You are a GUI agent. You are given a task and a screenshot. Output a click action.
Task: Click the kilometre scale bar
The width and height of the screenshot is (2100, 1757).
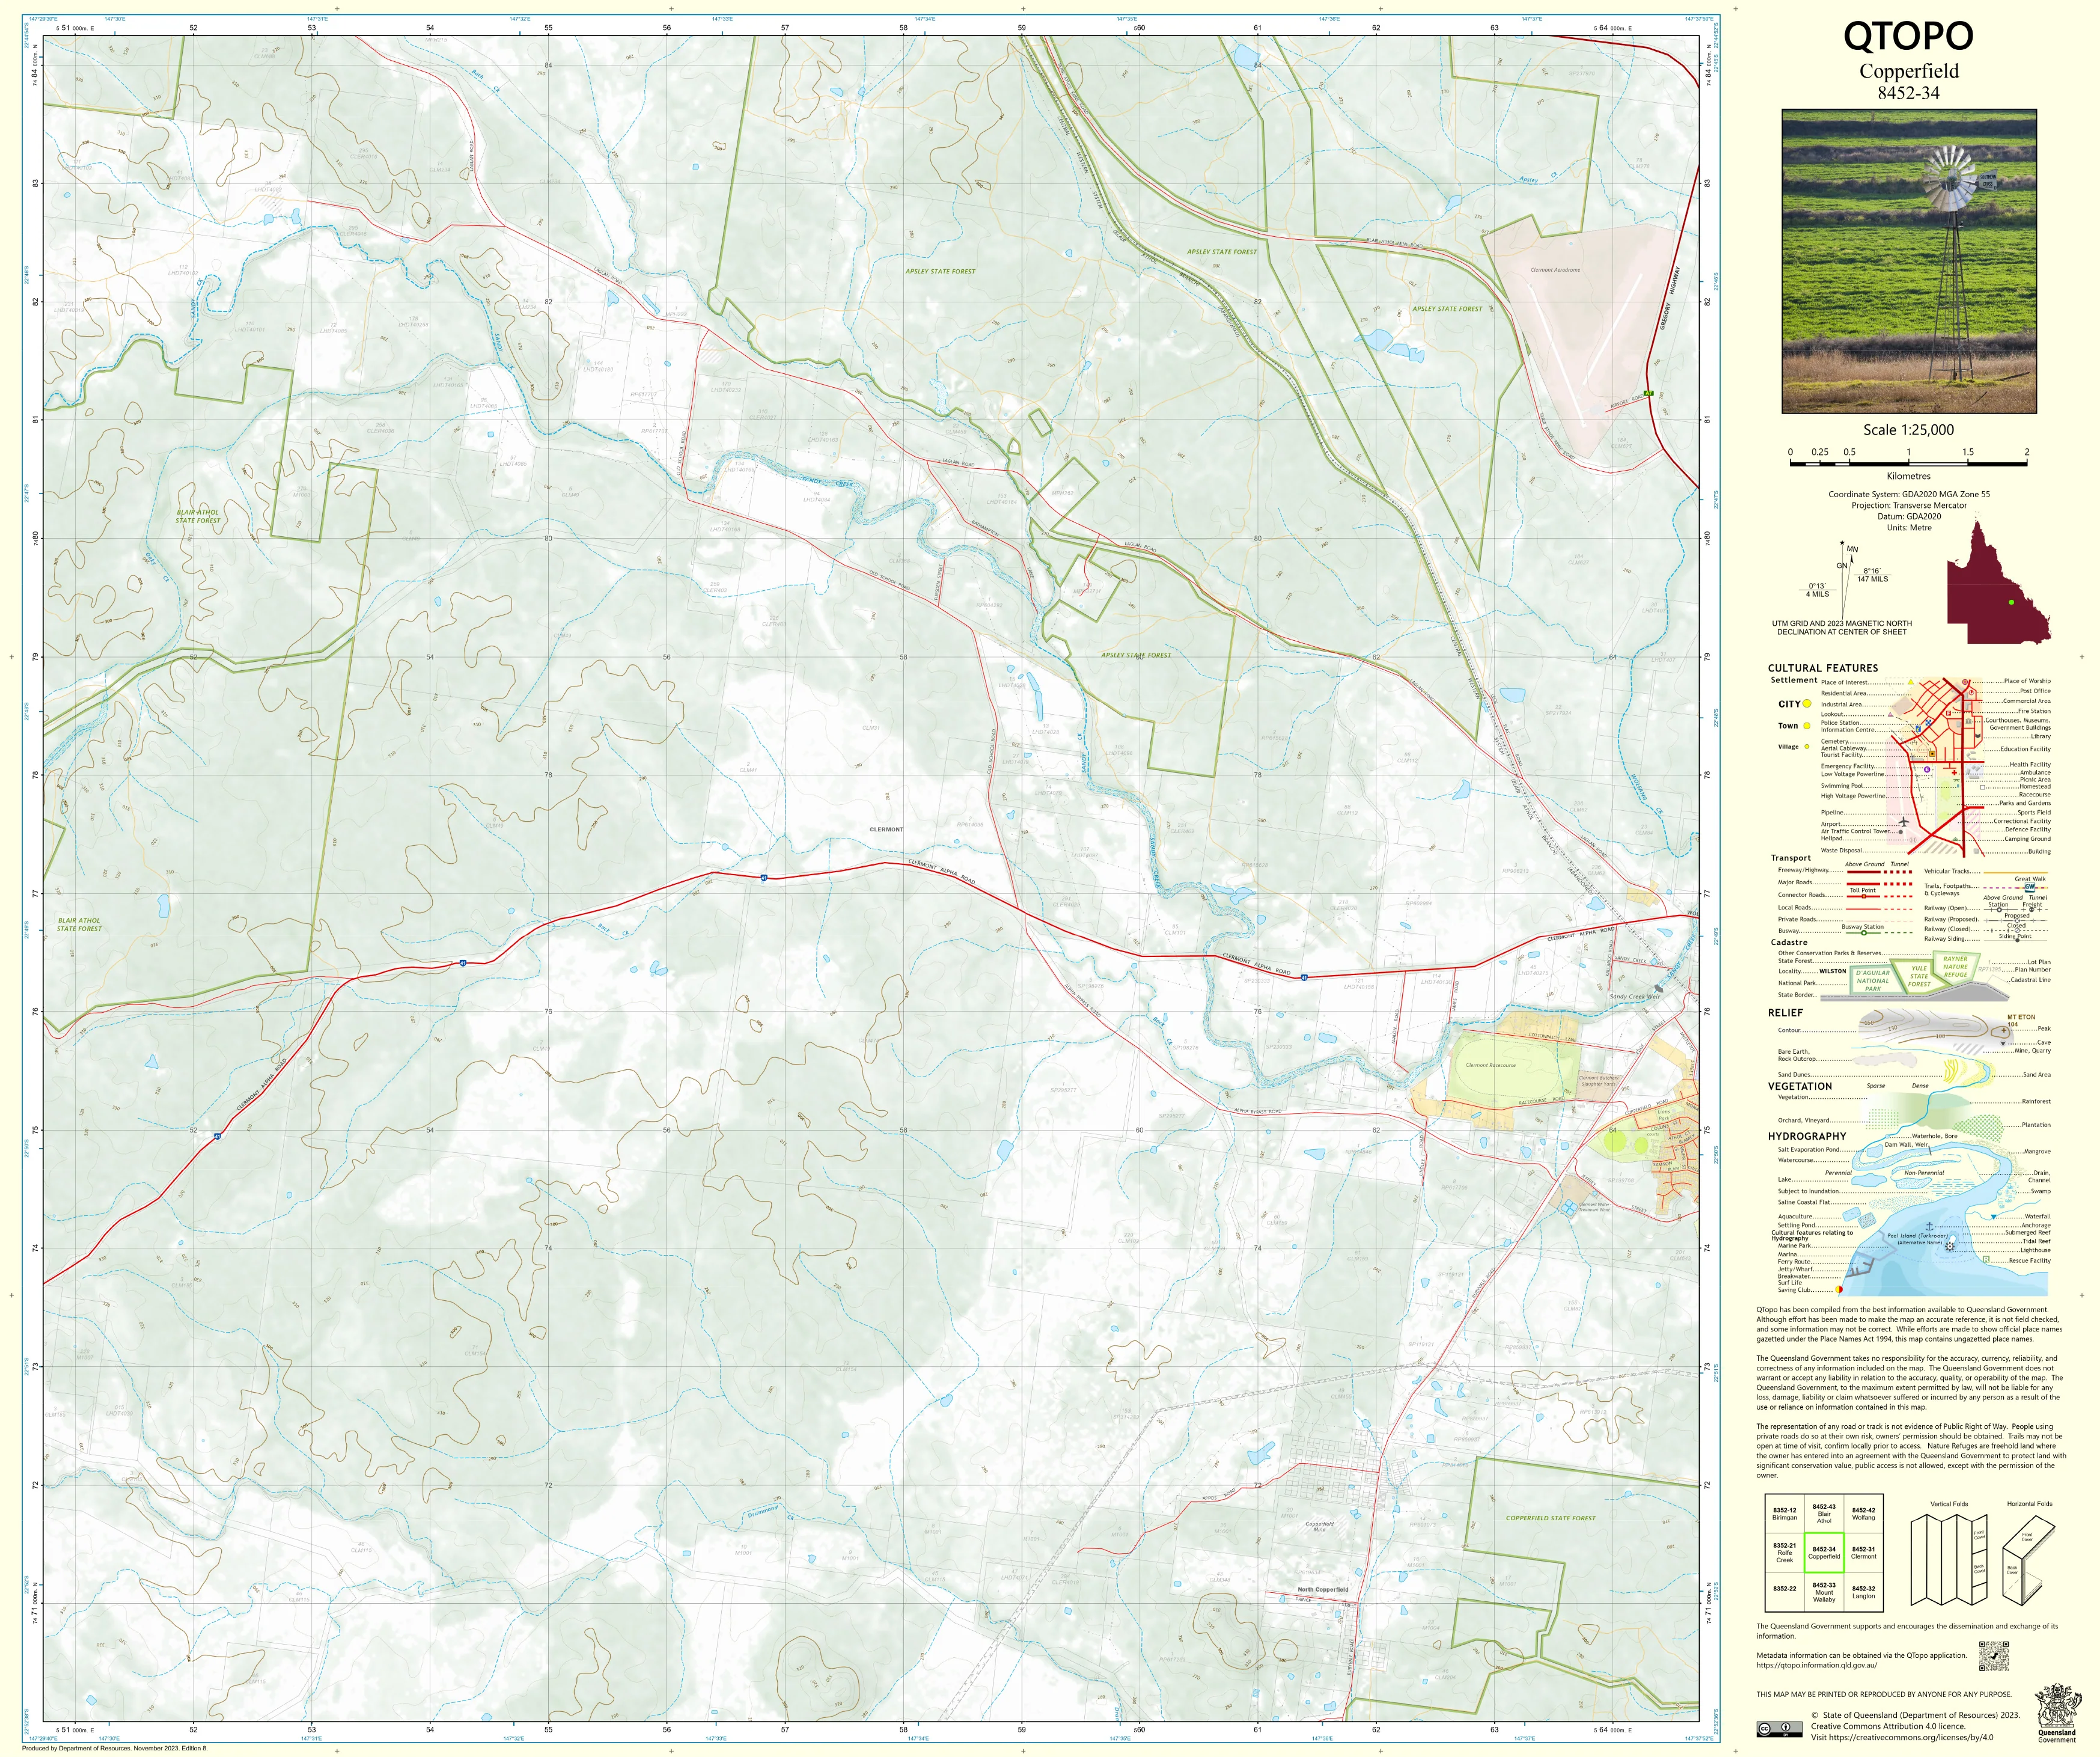(1908, 463)
